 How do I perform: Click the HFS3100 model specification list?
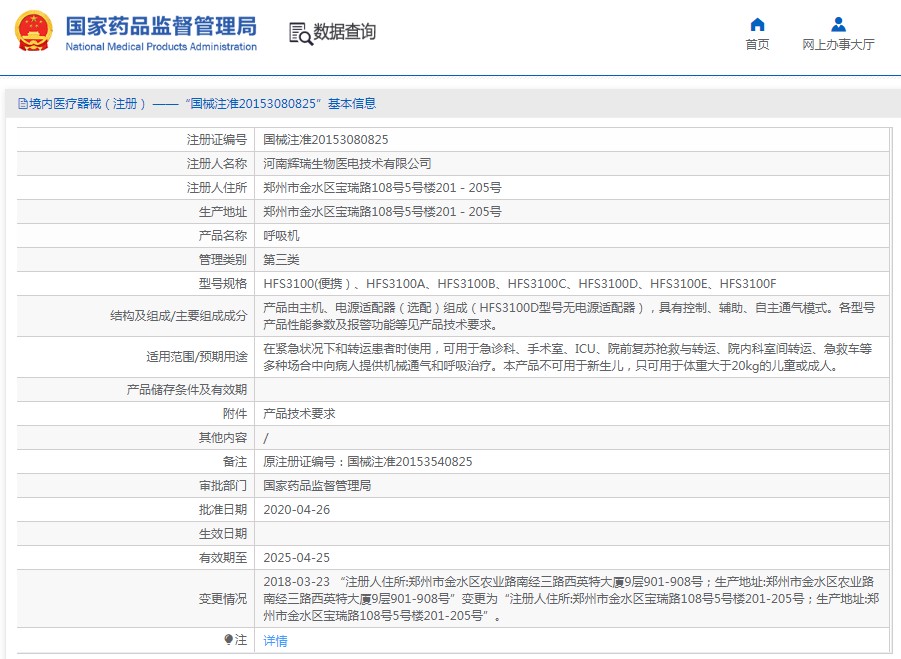coord(519,284)
